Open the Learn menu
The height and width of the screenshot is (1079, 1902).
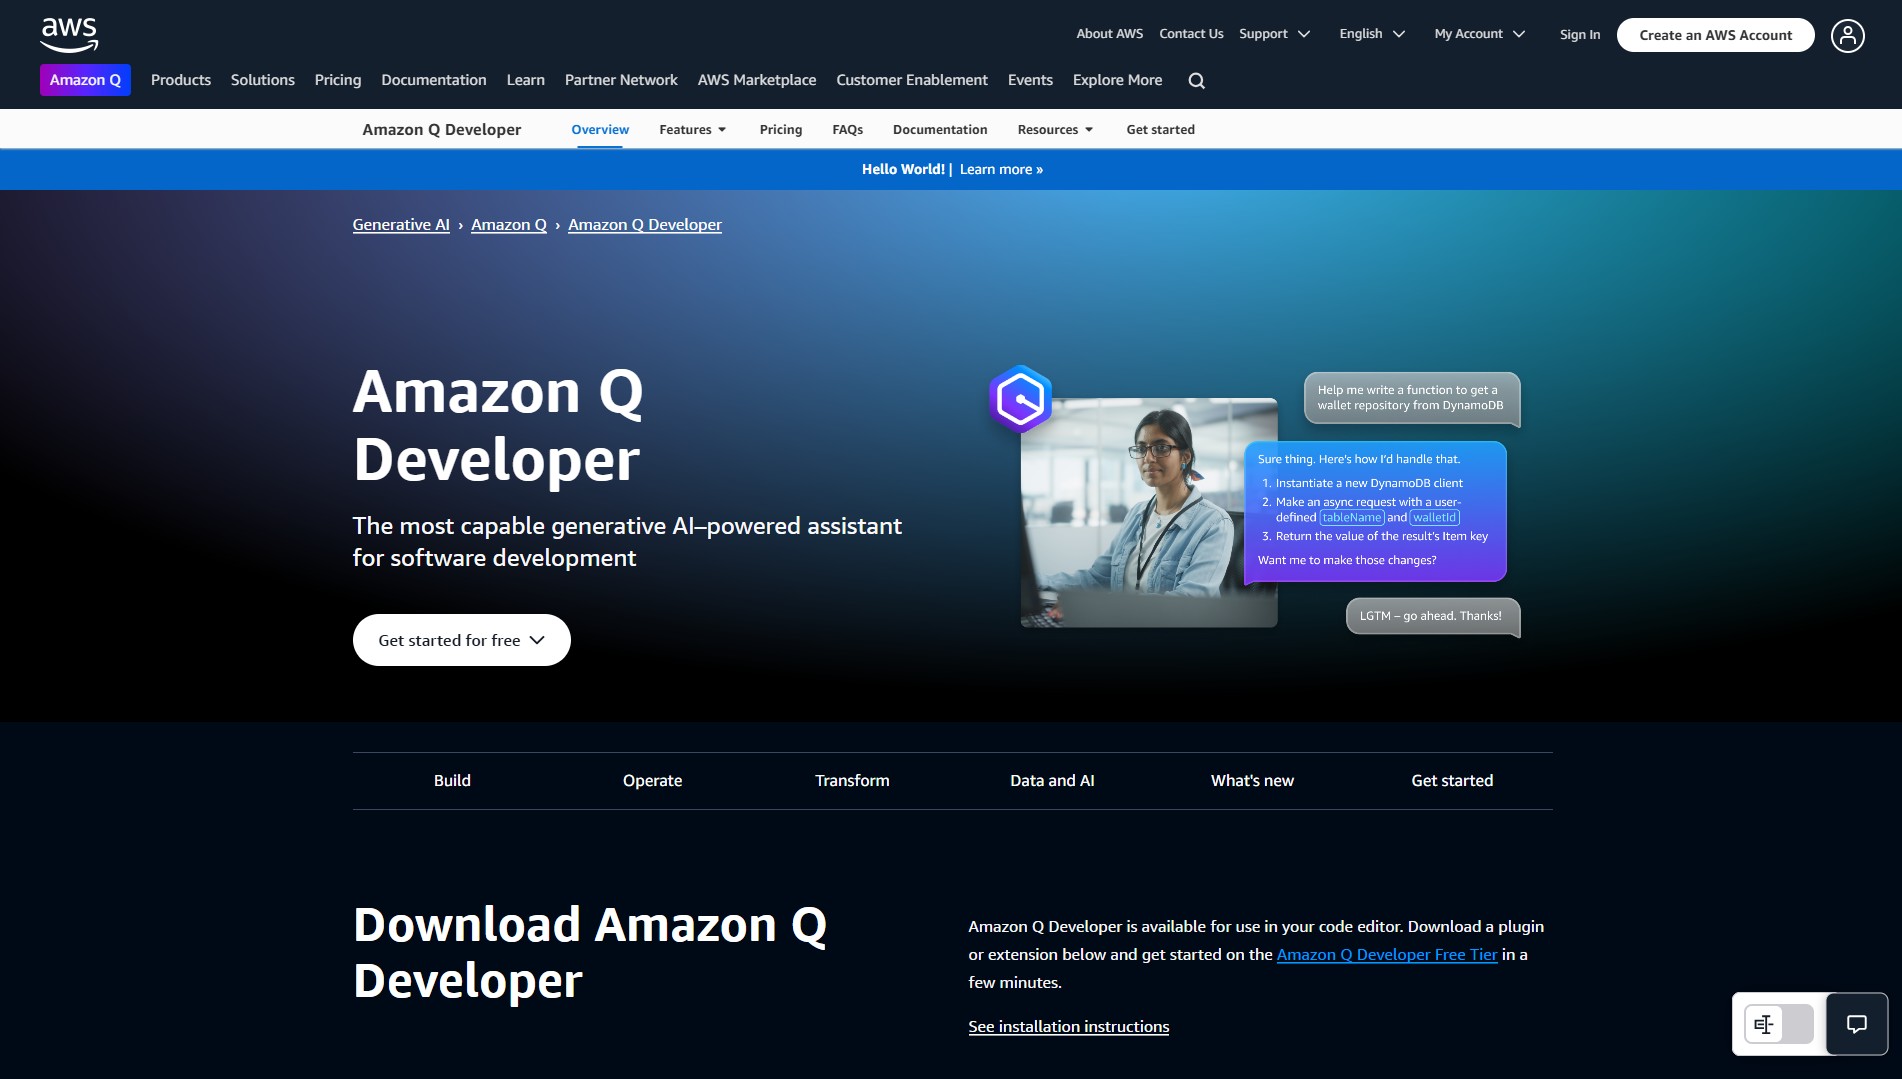(x=526, y=80)
